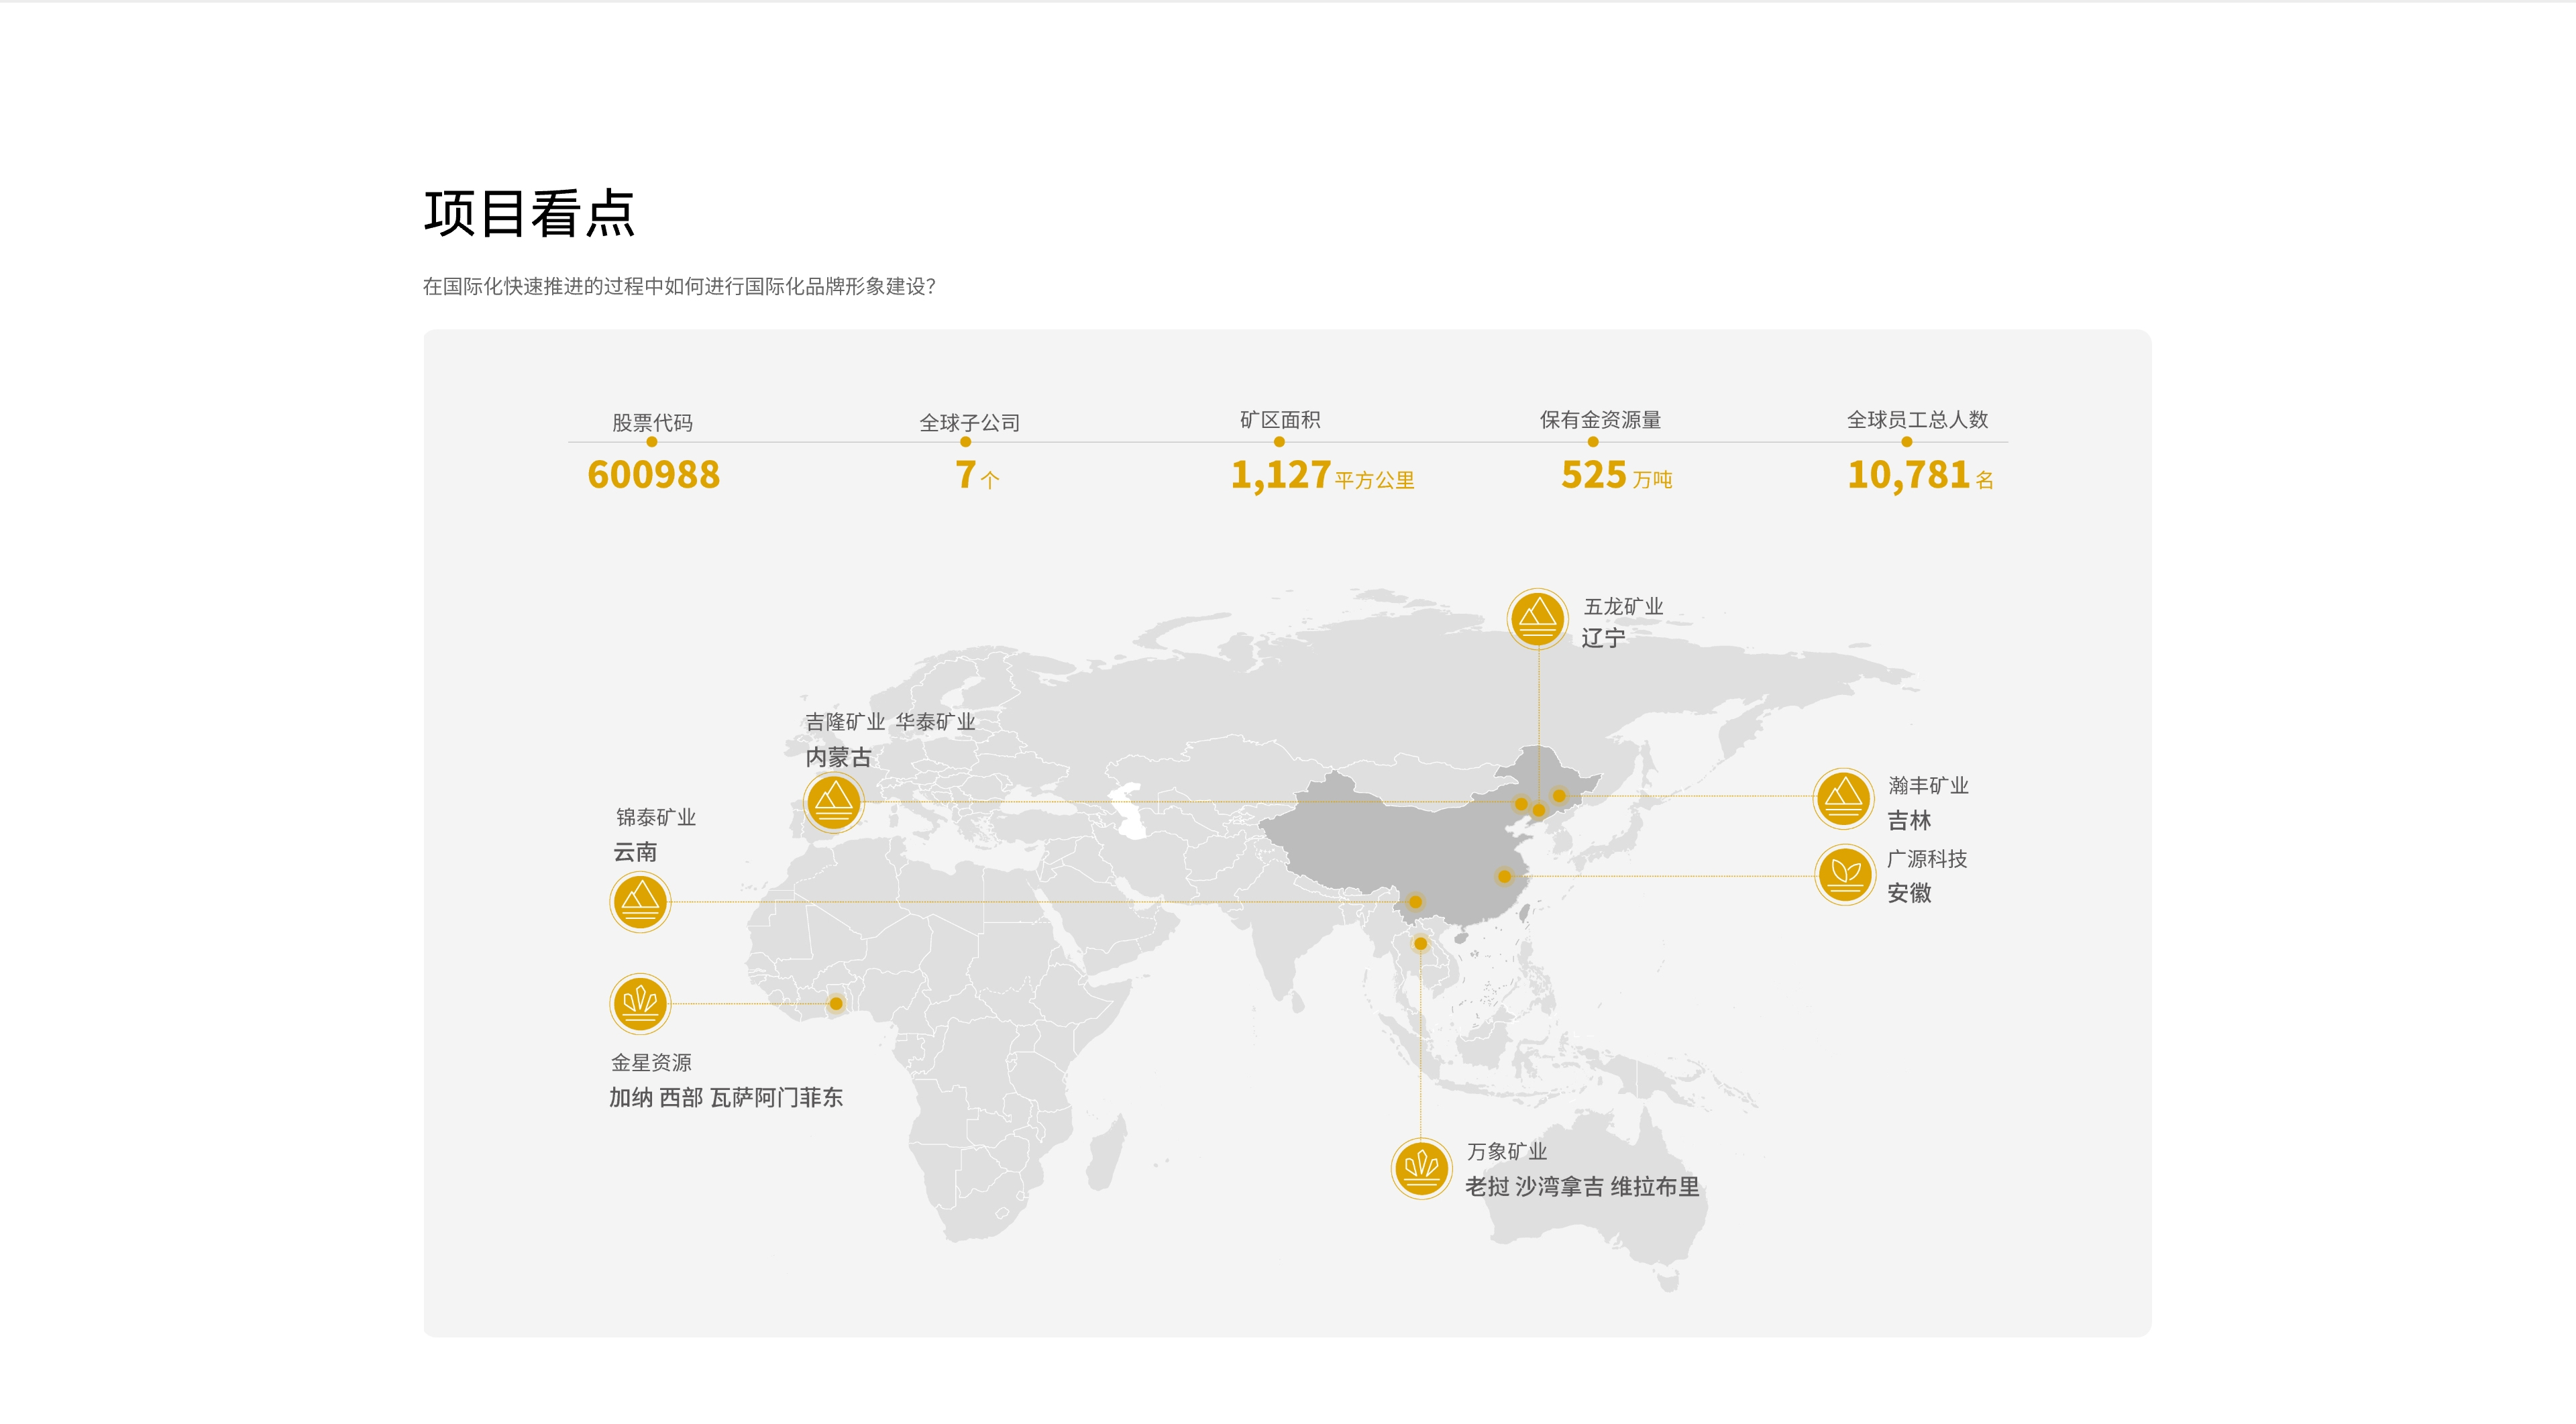Click the 五龙矿业 Liaoning mountain icon
2576x1424 pixels.
(x=1537, y=618)
